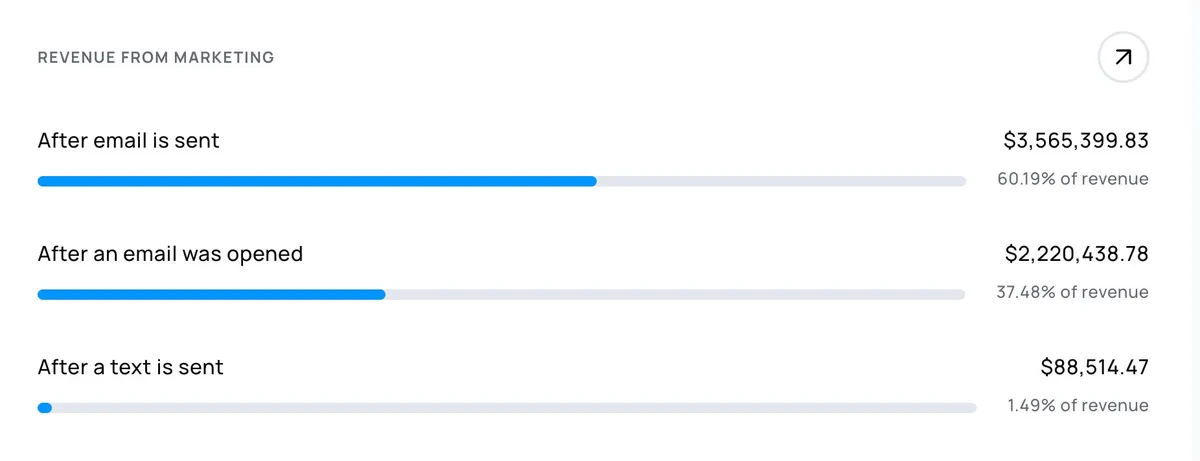
Task: Click the right end of text-sent bar track
Action: point(970,407)
